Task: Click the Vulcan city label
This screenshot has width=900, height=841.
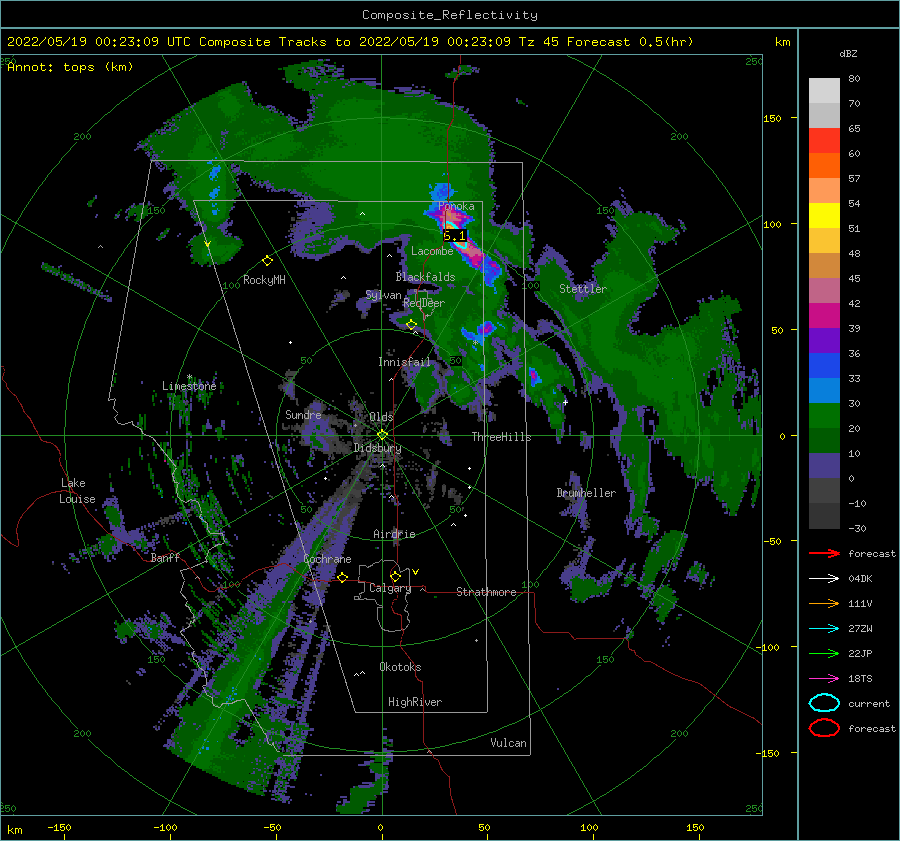Action: (x=509, y=743)
